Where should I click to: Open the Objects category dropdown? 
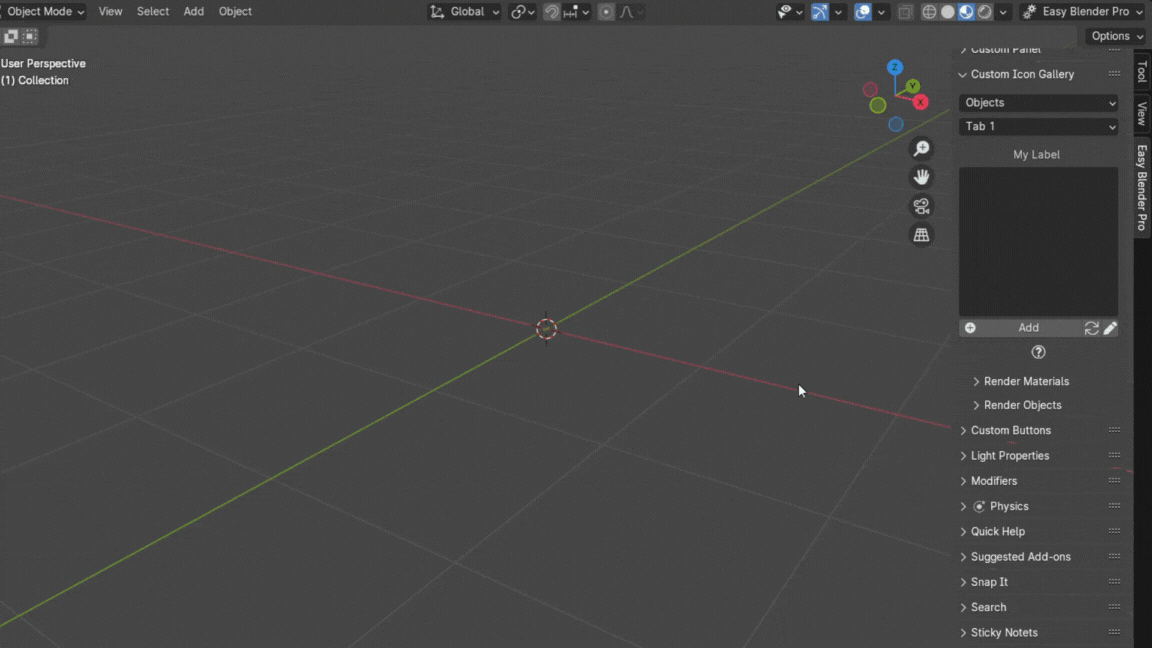click(1038, 103)
